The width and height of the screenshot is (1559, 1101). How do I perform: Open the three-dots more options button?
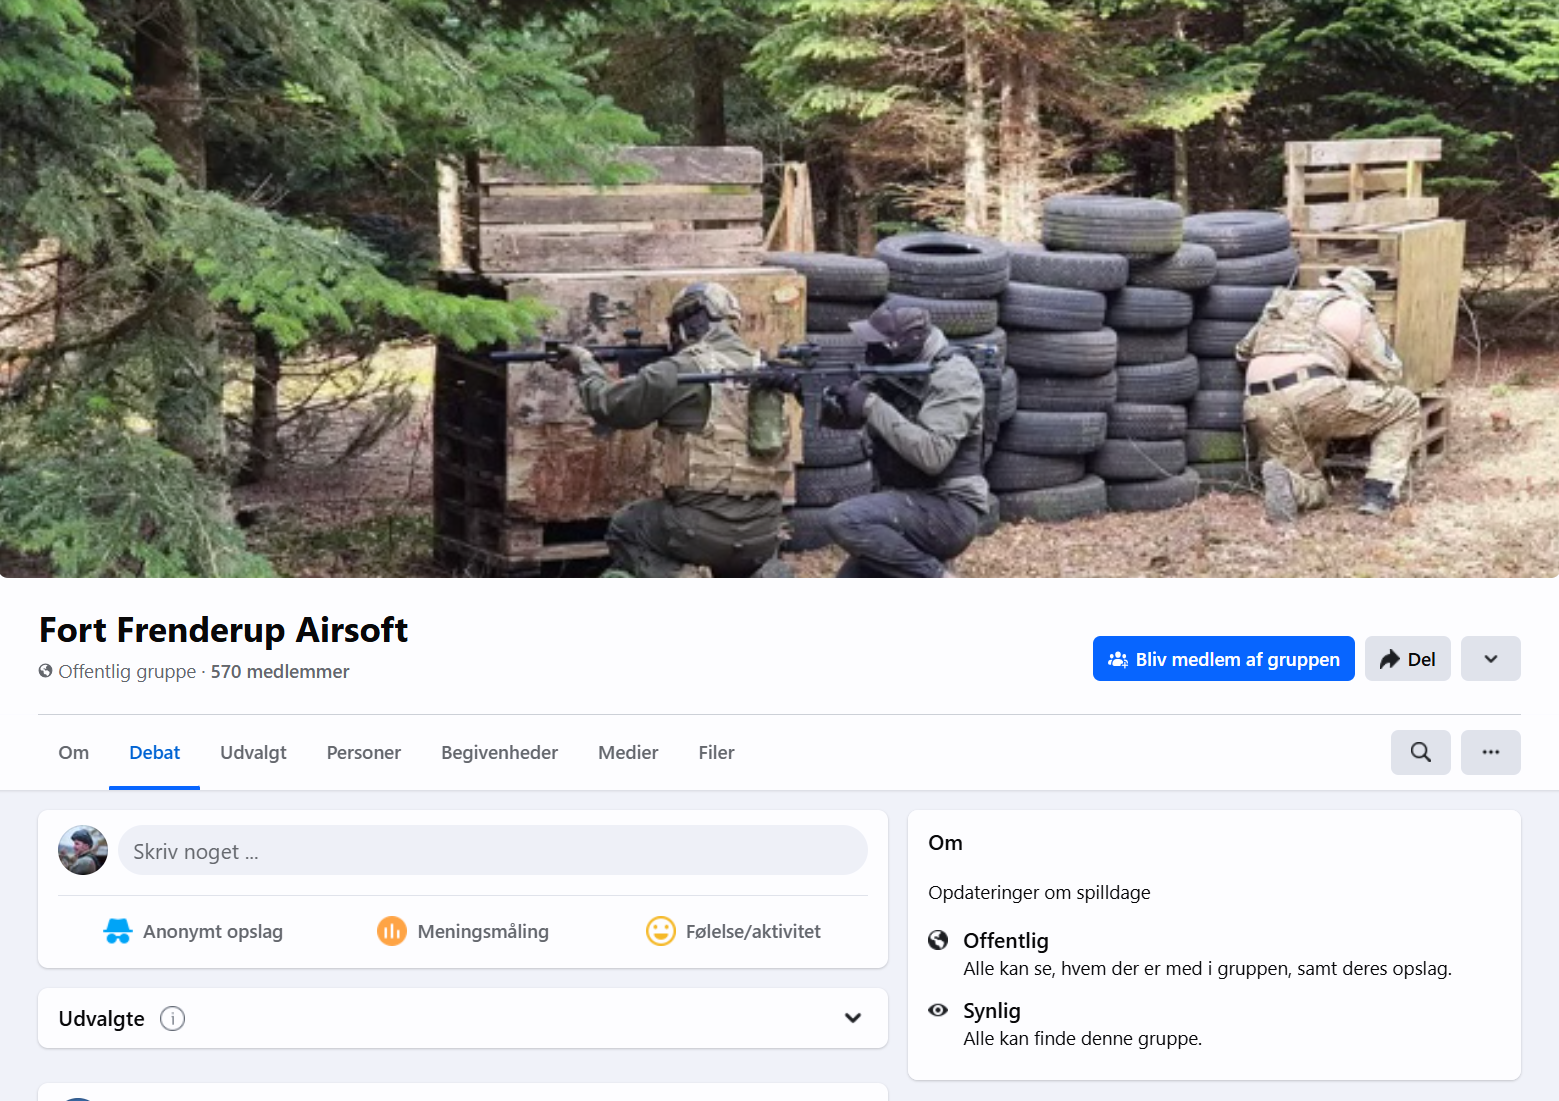click(1490, 752)
